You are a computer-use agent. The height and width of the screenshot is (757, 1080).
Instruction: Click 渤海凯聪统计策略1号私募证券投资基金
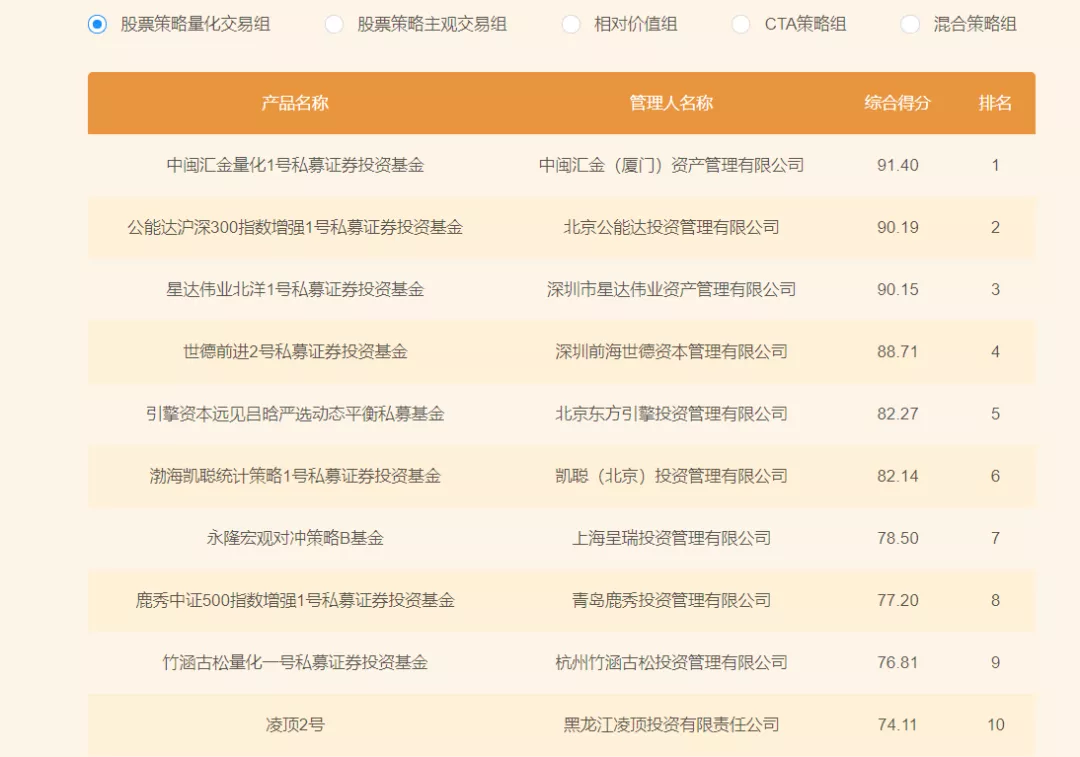[x=295, y=476]
